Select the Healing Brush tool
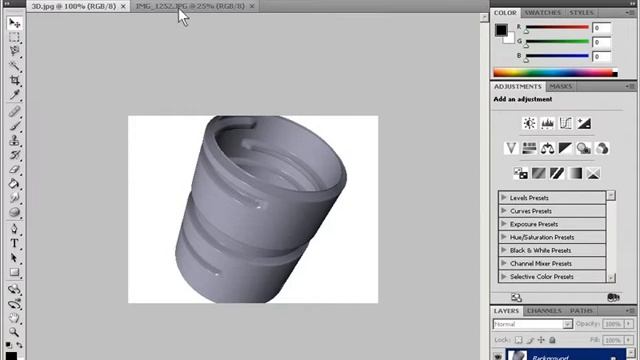The height and width of the screenshot is (360, 640). click(x=14, y=111)
